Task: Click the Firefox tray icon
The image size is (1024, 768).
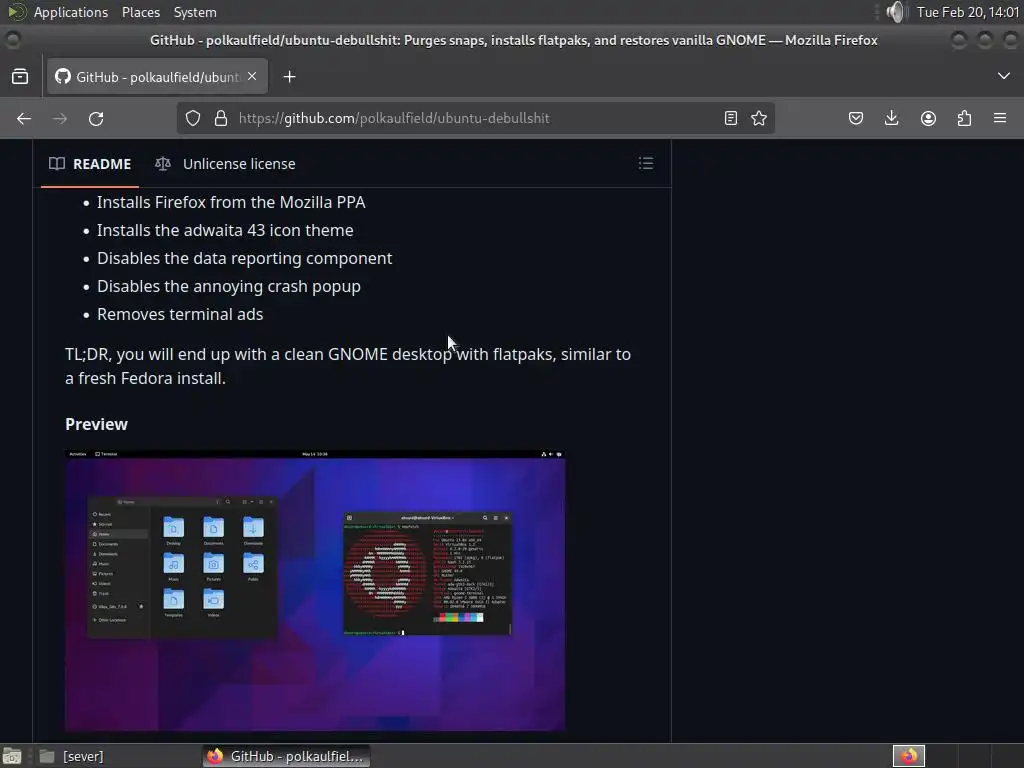Action: tap(908, 756)
